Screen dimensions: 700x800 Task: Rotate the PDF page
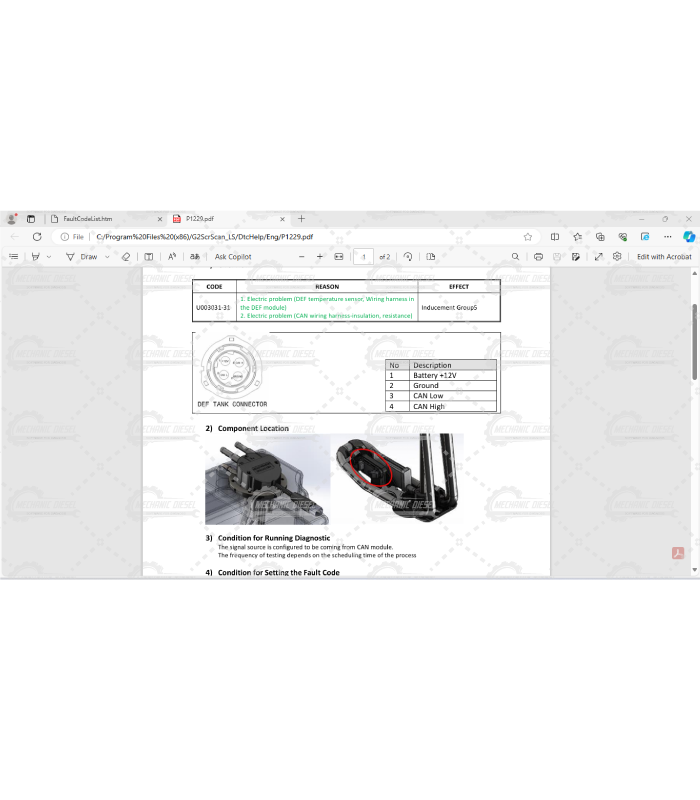[408, 257]
